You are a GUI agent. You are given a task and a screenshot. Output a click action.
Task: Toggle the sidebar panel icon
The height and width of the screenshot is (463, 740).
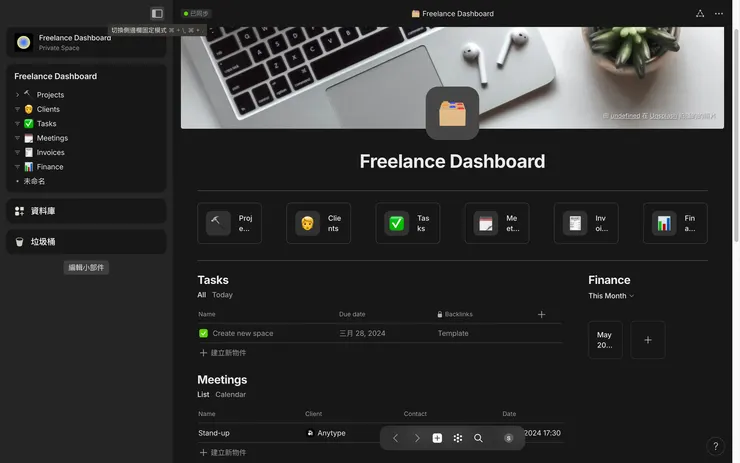(x=157, y=13)
